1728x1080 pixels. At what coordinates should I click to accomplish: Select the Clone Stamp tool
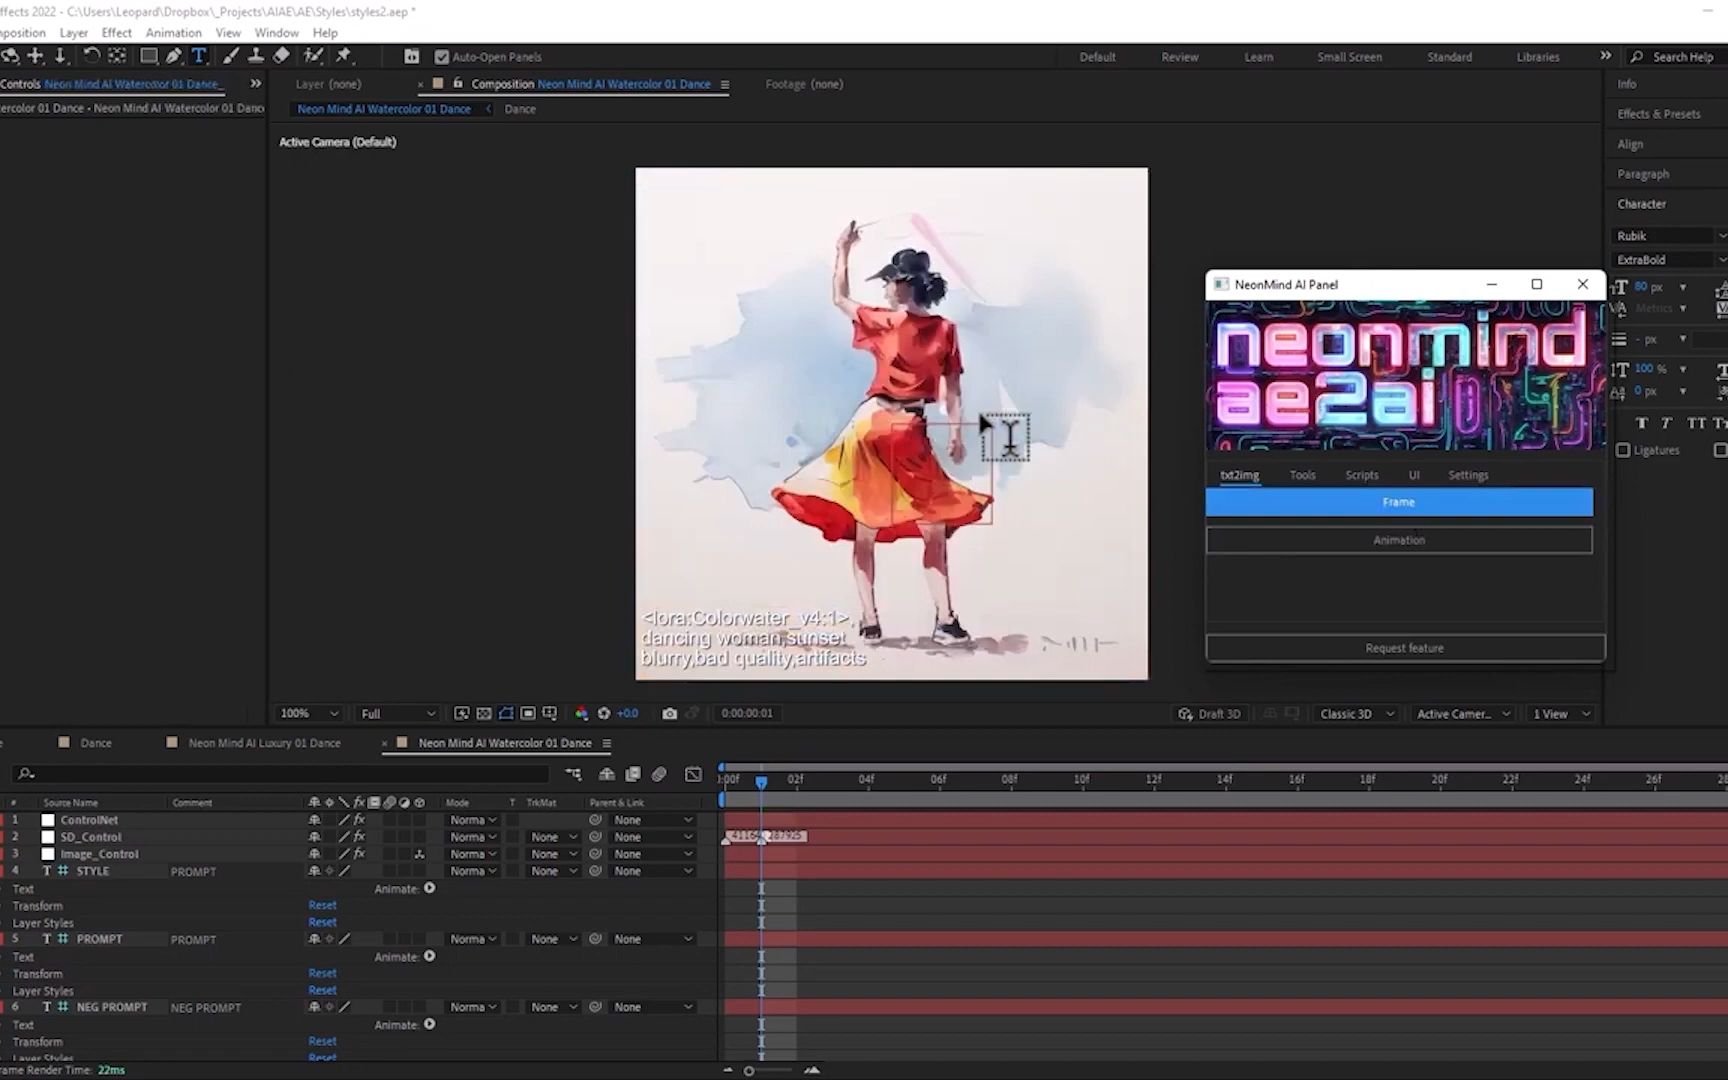(256, 56)
